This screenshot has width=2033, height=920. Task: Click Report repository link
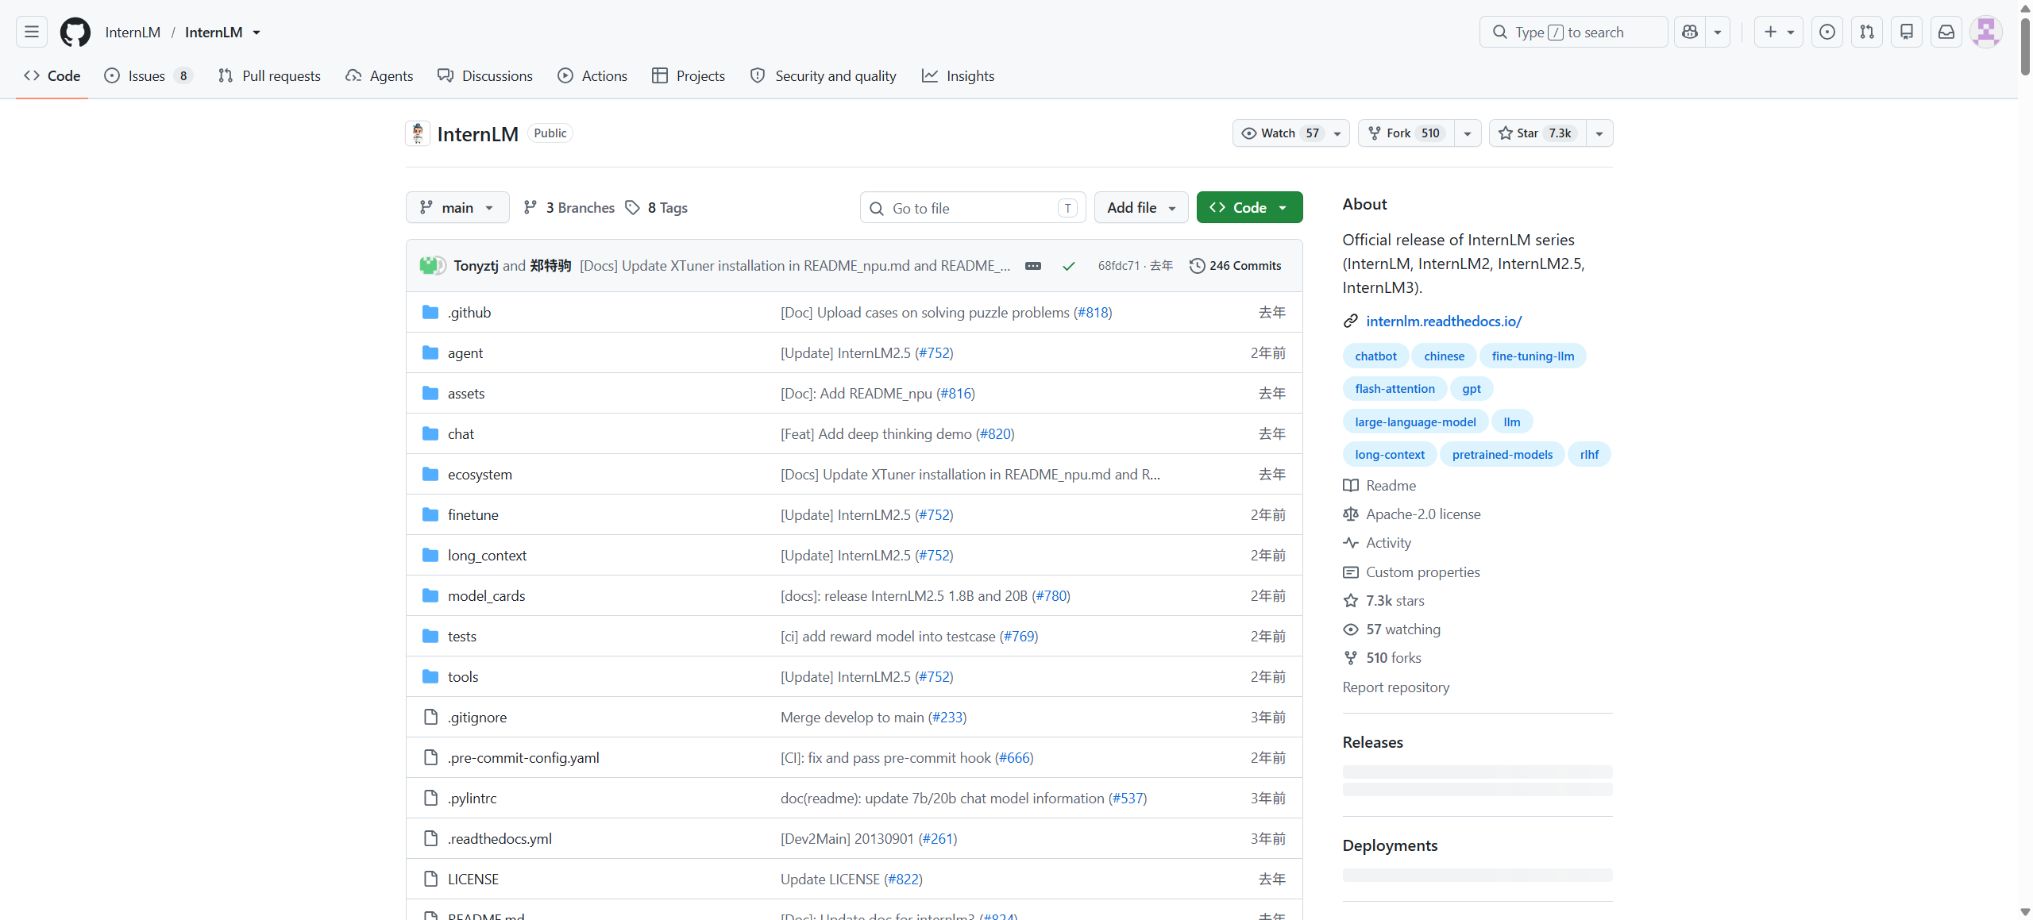pyautogui.click(x=1396, y=688)
